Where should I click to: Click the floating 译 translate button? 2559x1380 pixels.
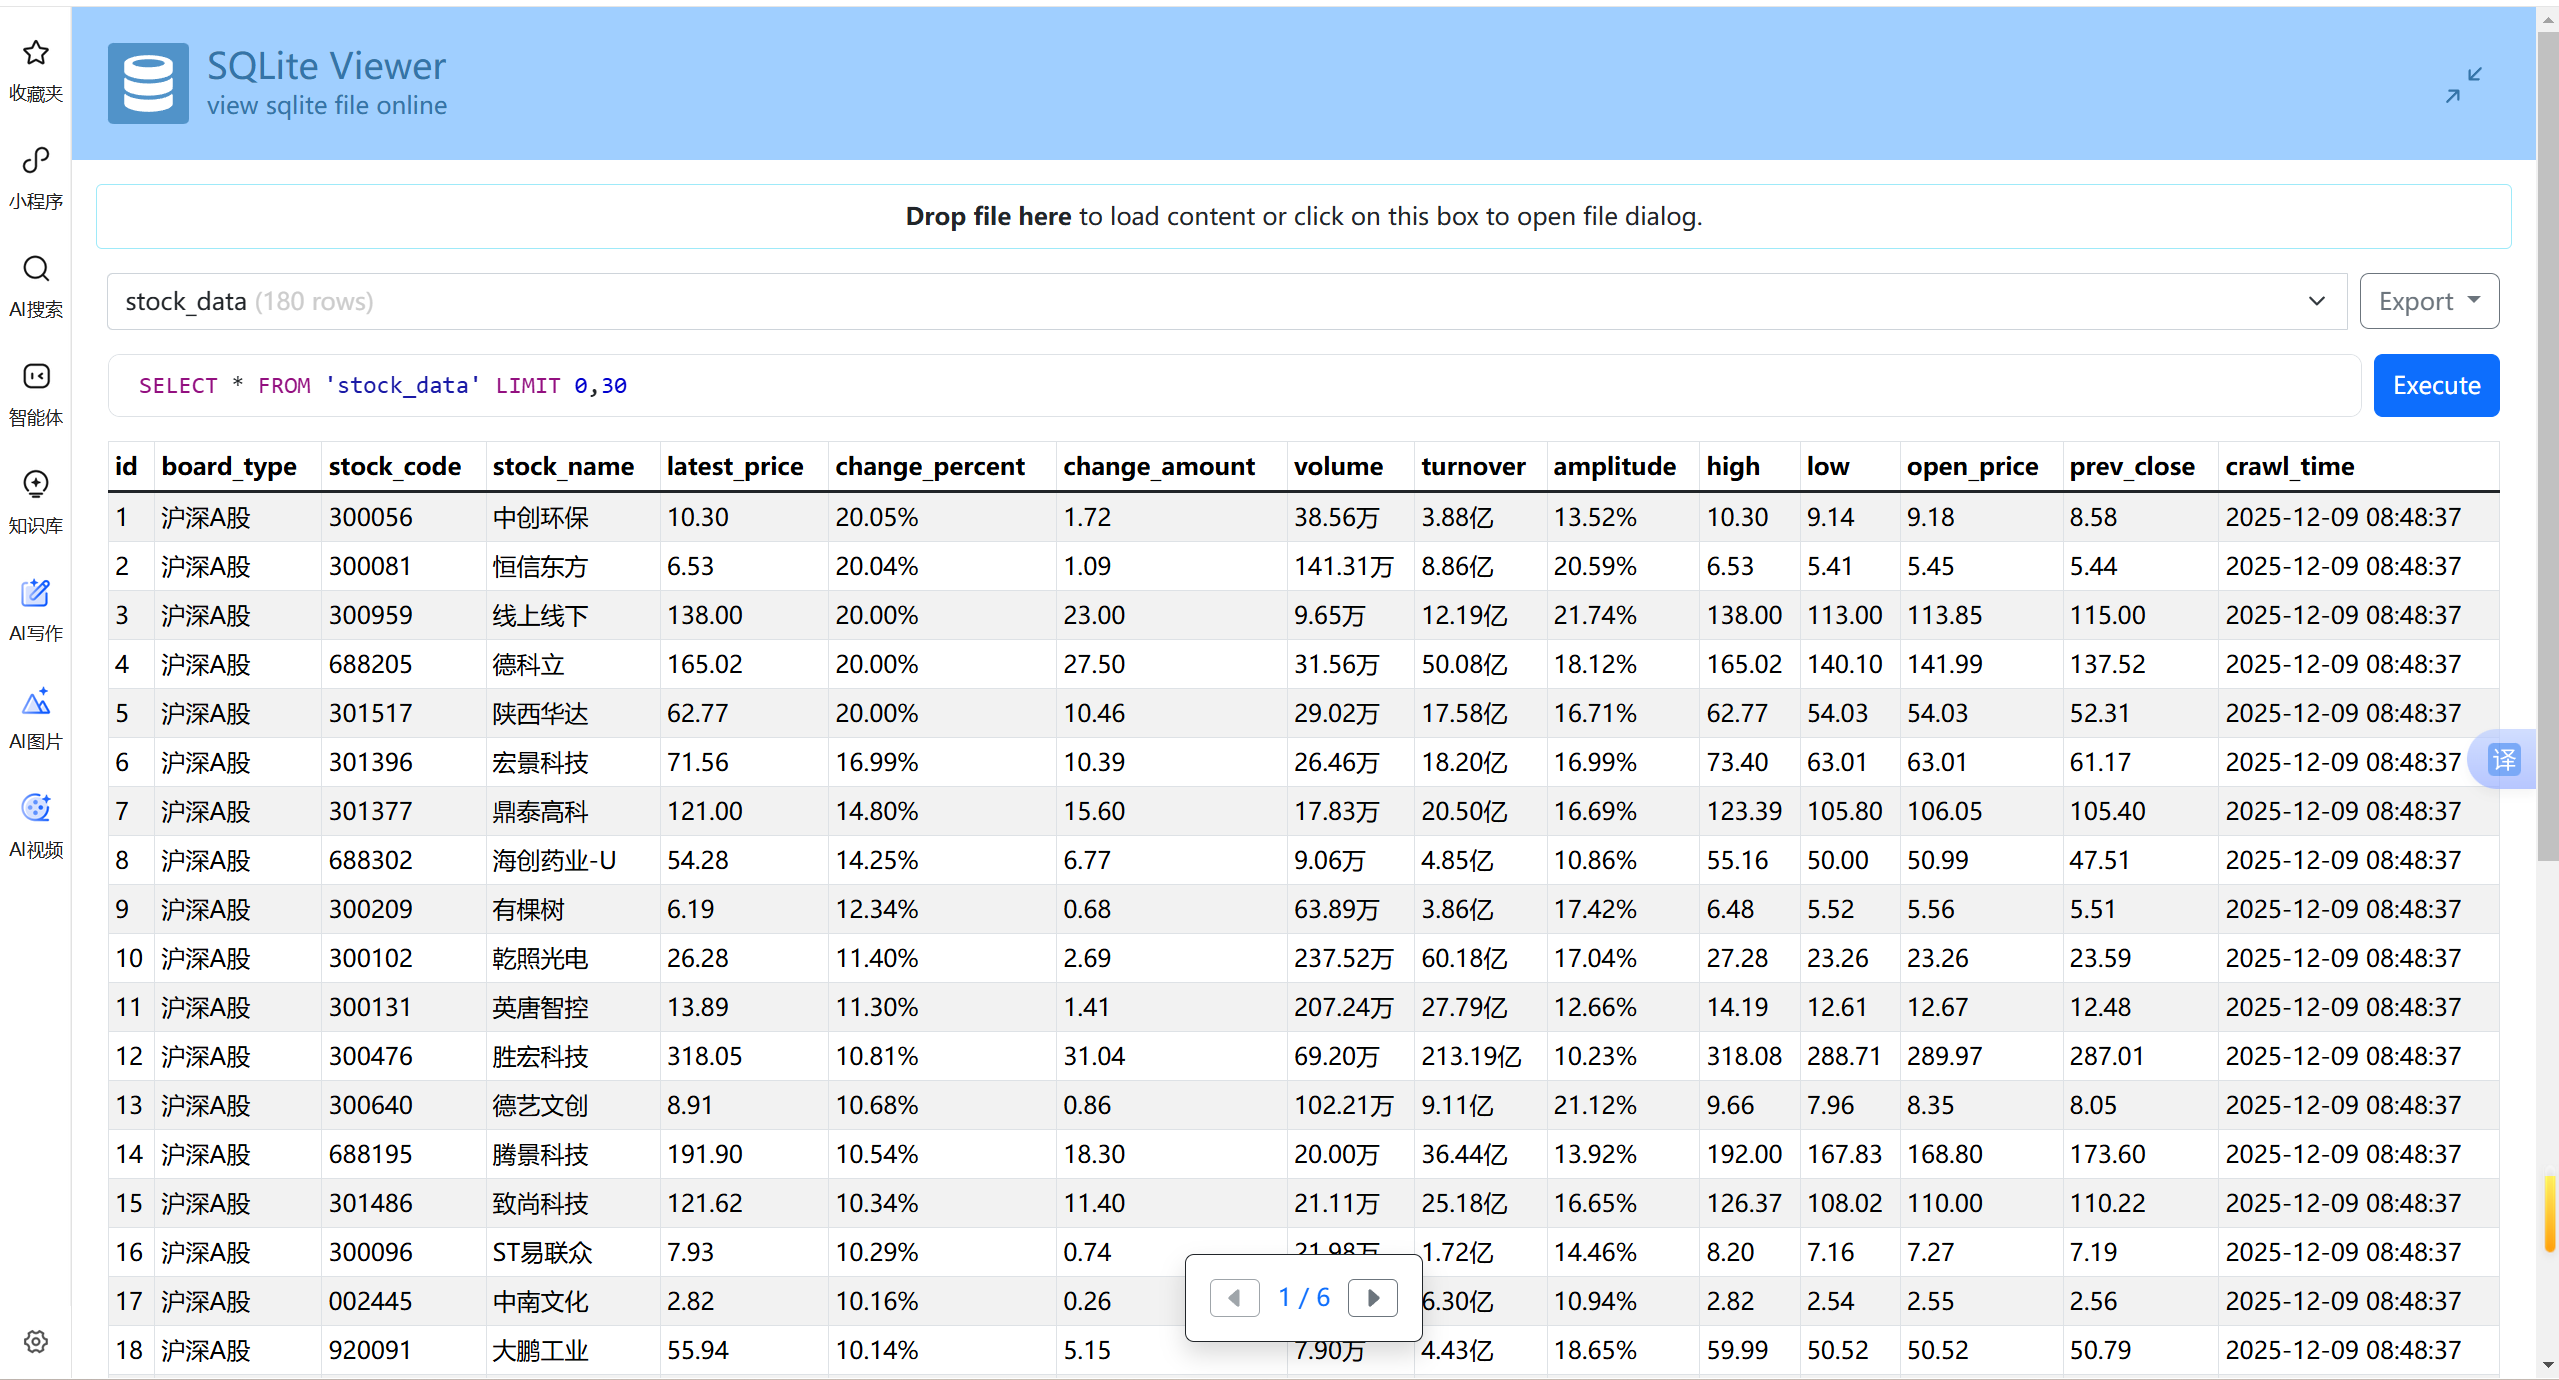coord(2504,760)
